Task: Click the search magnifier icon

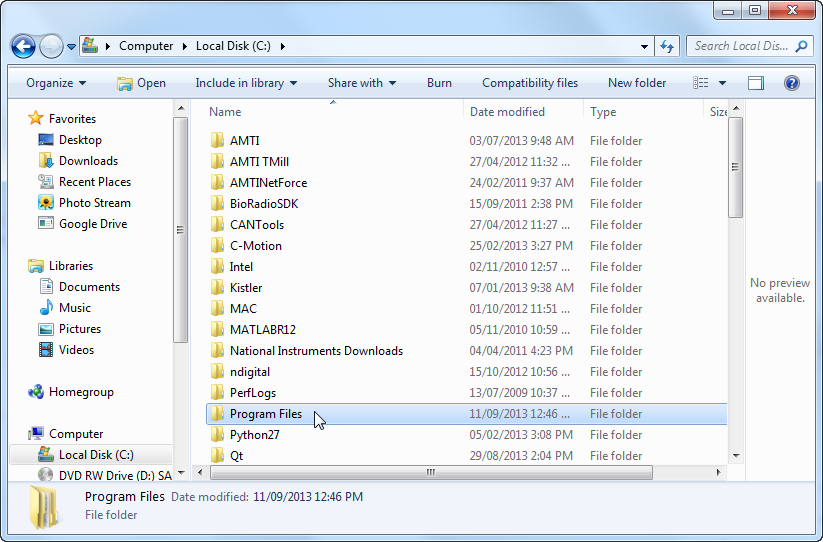Action: (x=801, y=46)
